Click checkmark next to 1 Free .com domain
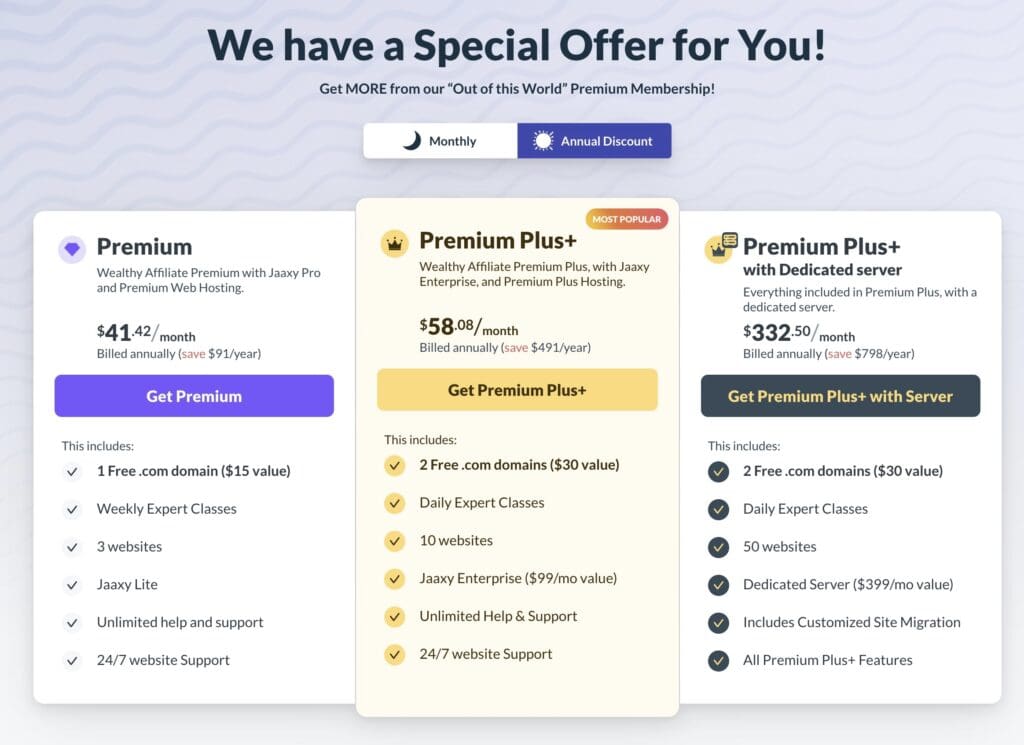The image size is (1024, 745). click(72, 471)
